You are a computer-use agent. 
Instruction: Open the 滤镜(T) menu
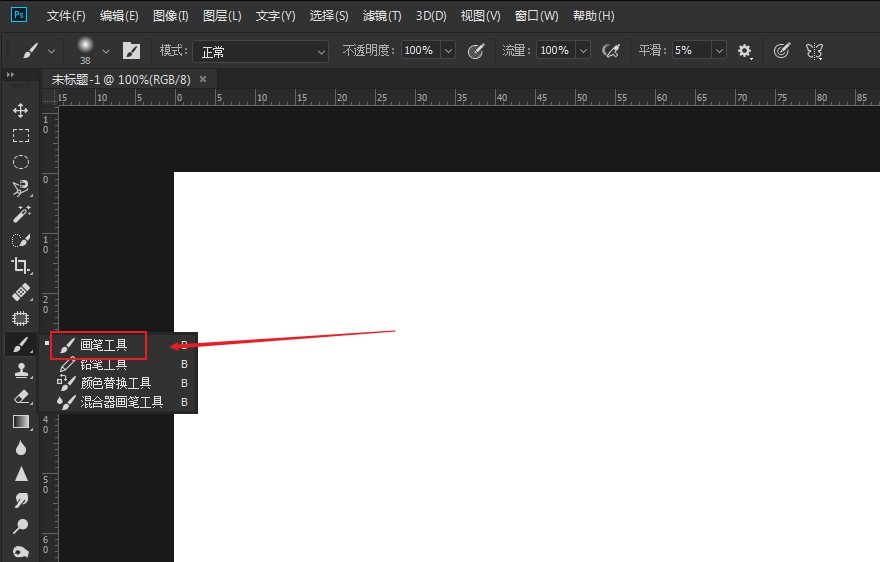point(382,16)
